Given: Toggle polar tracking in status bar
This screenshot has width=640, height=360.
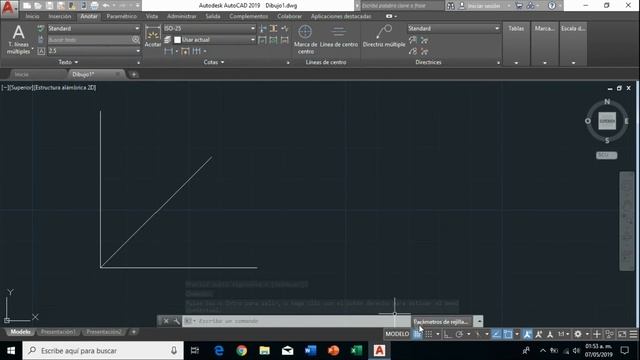Looking at the screenshot, I should pyautogui.click(x=459, y=334).
